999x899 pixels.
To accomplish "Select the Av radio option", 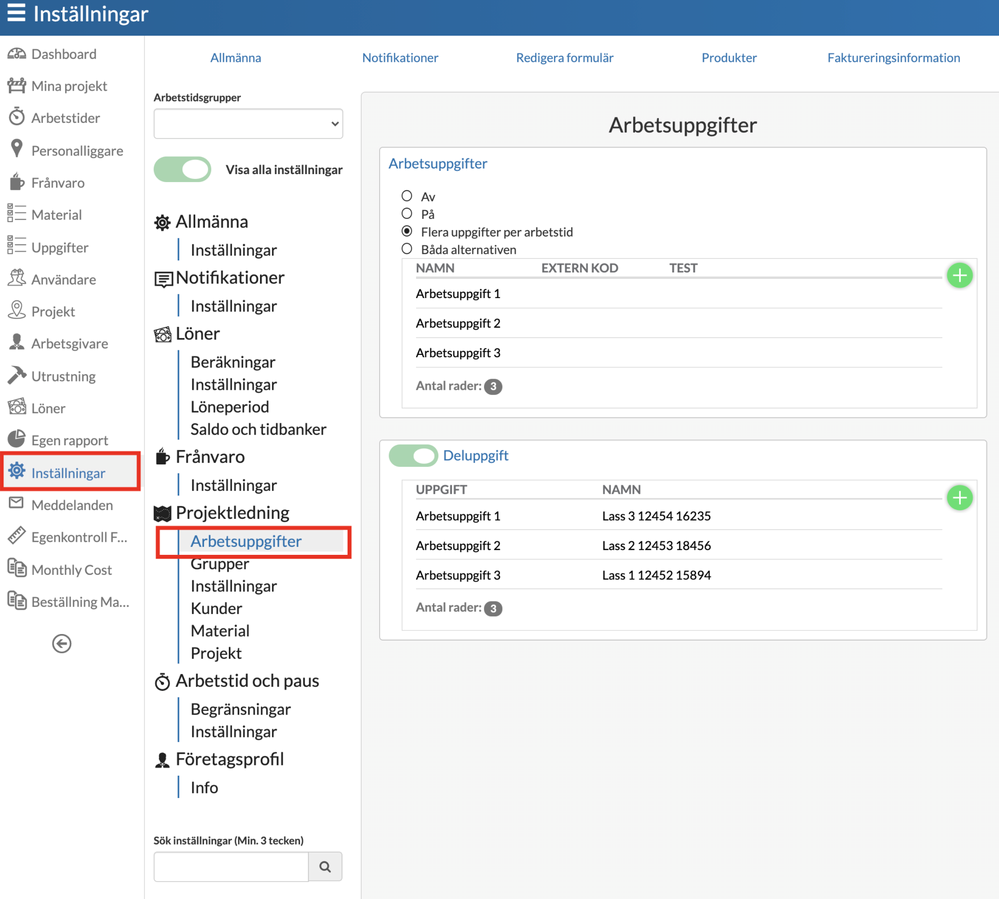I will tap(406, 196).
